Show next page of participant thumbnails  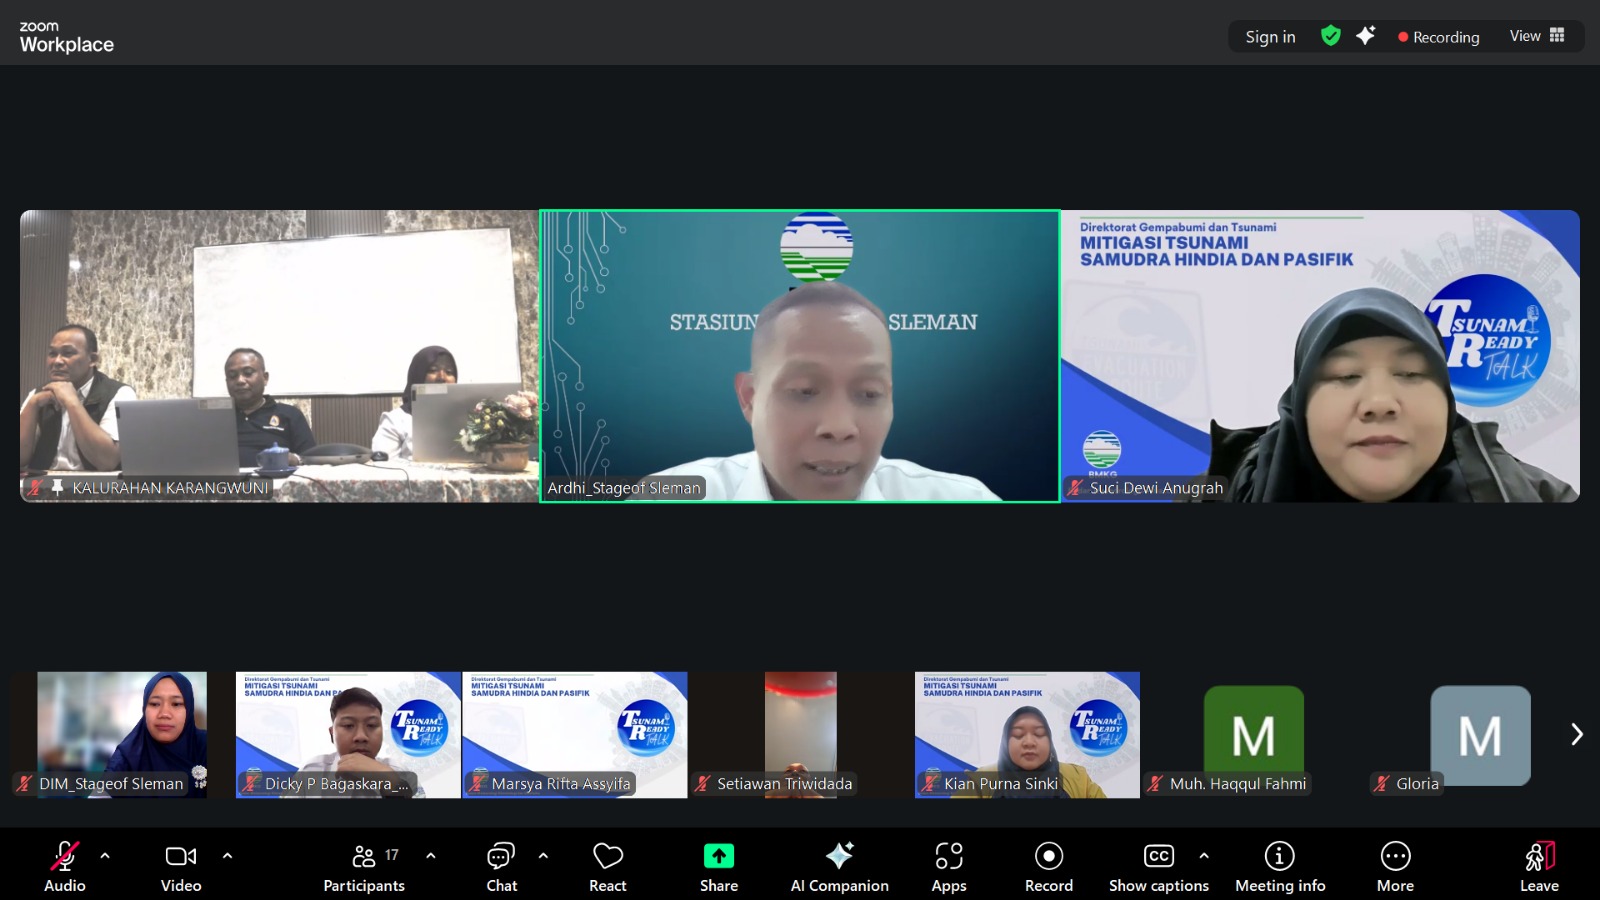click(x=1576, y=734)
